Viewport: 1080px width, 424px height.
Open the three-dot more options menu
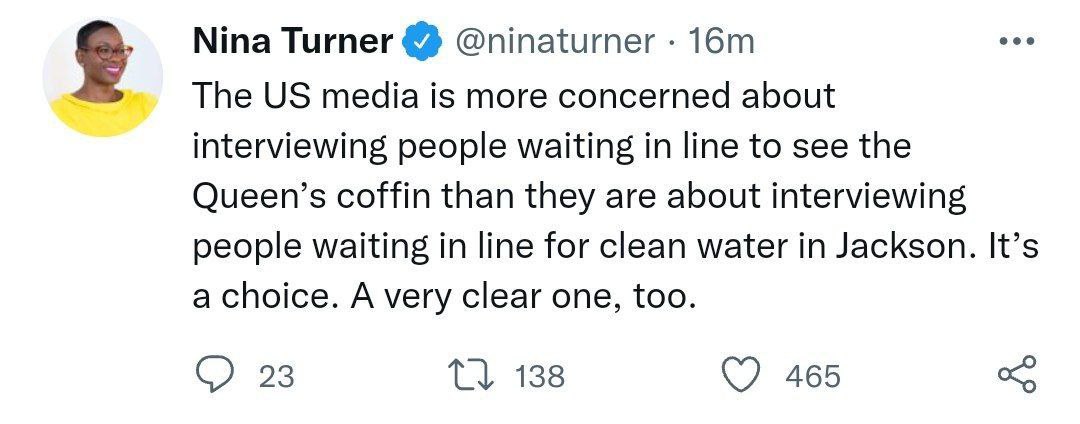coord(1017,41)
